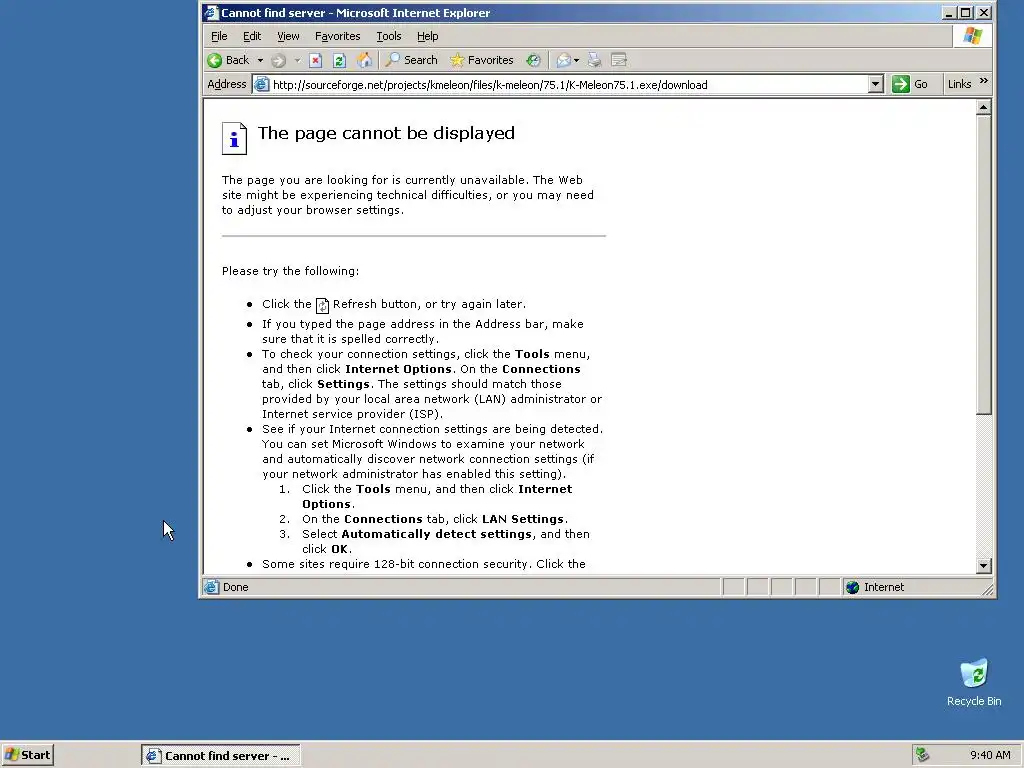Click the Links toolbar label

point(959,84)
